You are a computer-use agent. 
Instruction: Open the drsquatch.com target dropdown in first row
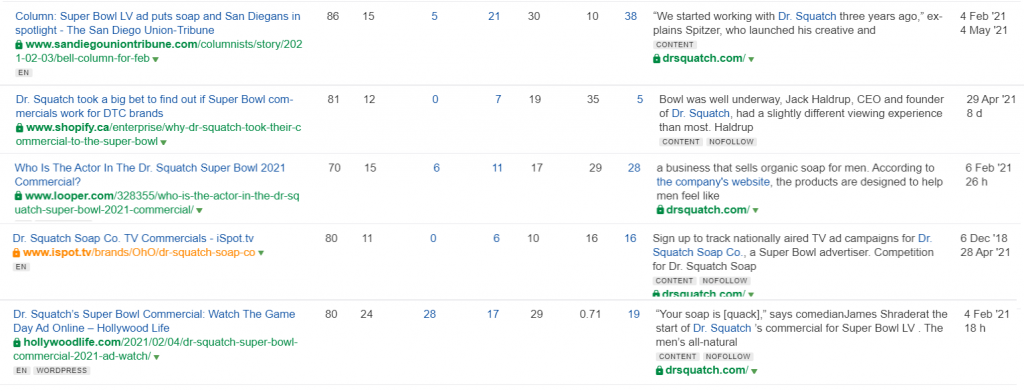751,59
